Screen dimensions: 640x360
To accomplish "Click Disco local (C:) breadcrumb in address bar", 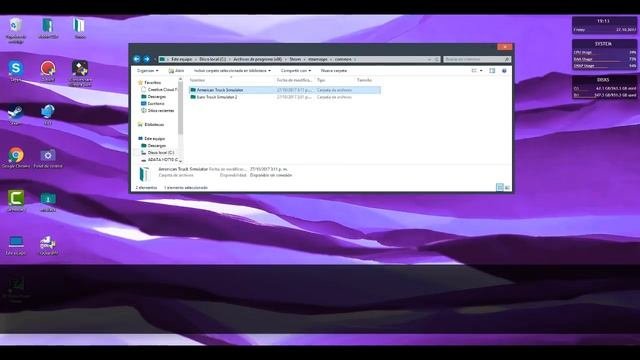I will point(212,59).
